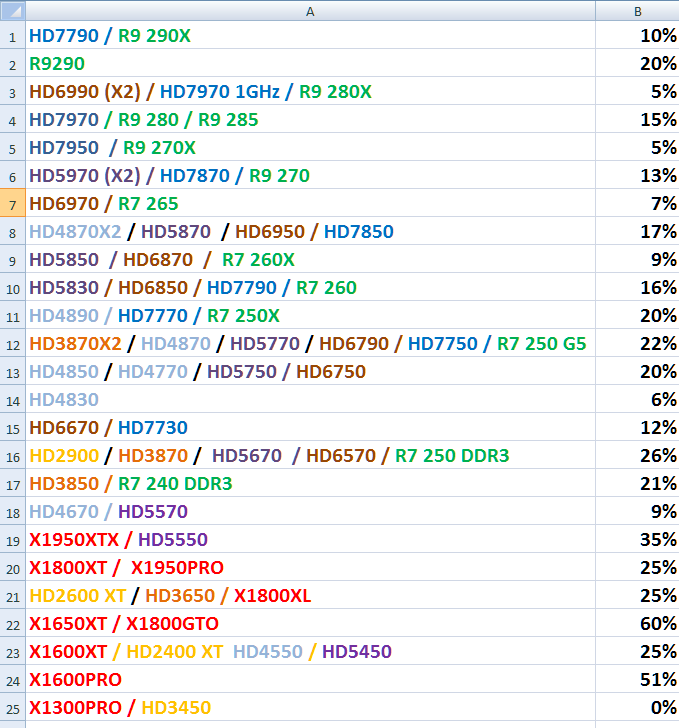Click cell starting with HD3870X2
This screenshot has height=728, width=679.
pyautogui.click(x=310, y=344)
